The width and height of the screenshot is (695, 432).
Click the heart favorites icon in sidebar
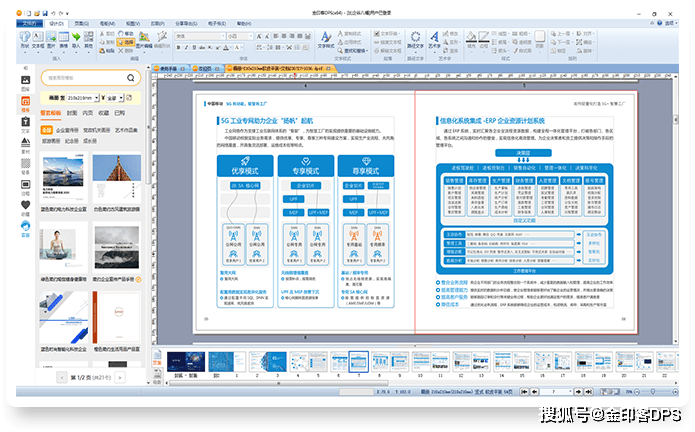(x=25, y=204)
